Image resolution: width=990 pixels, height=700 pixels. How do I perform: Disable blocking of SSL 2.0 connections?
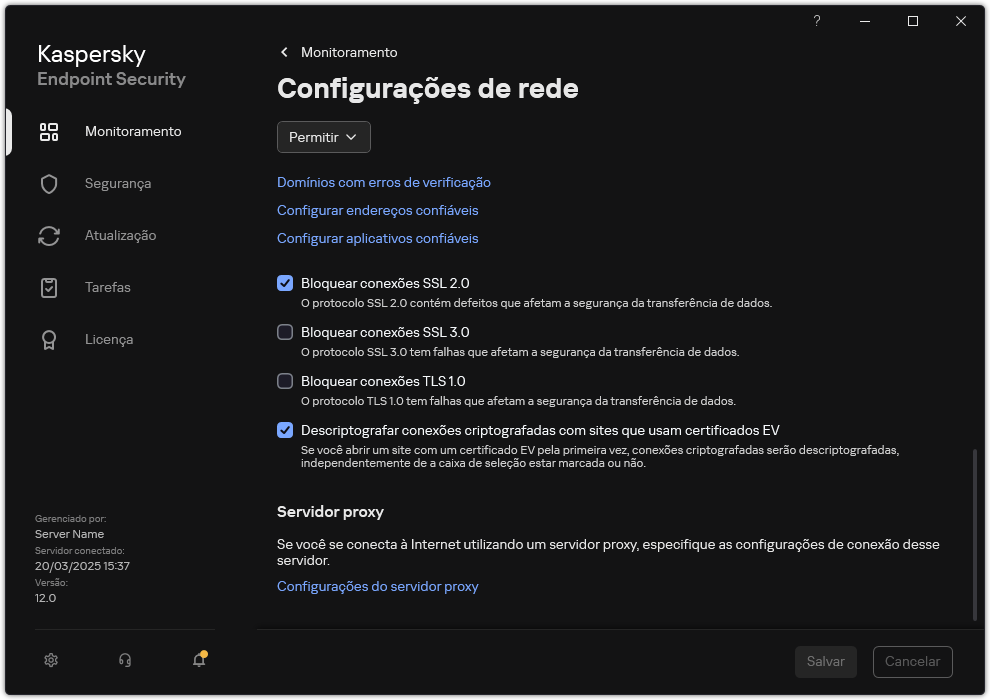(x=285, y=283)
